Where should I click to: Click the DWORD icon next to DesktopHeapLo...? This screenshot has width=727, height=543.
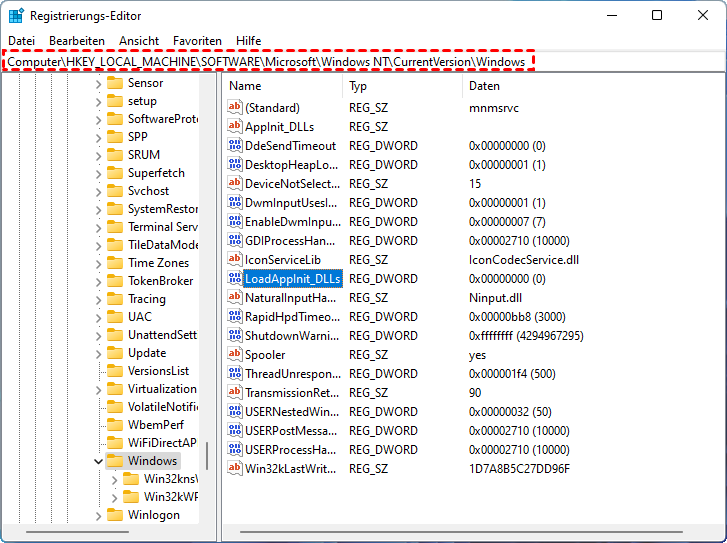click(x=235, y=165)
